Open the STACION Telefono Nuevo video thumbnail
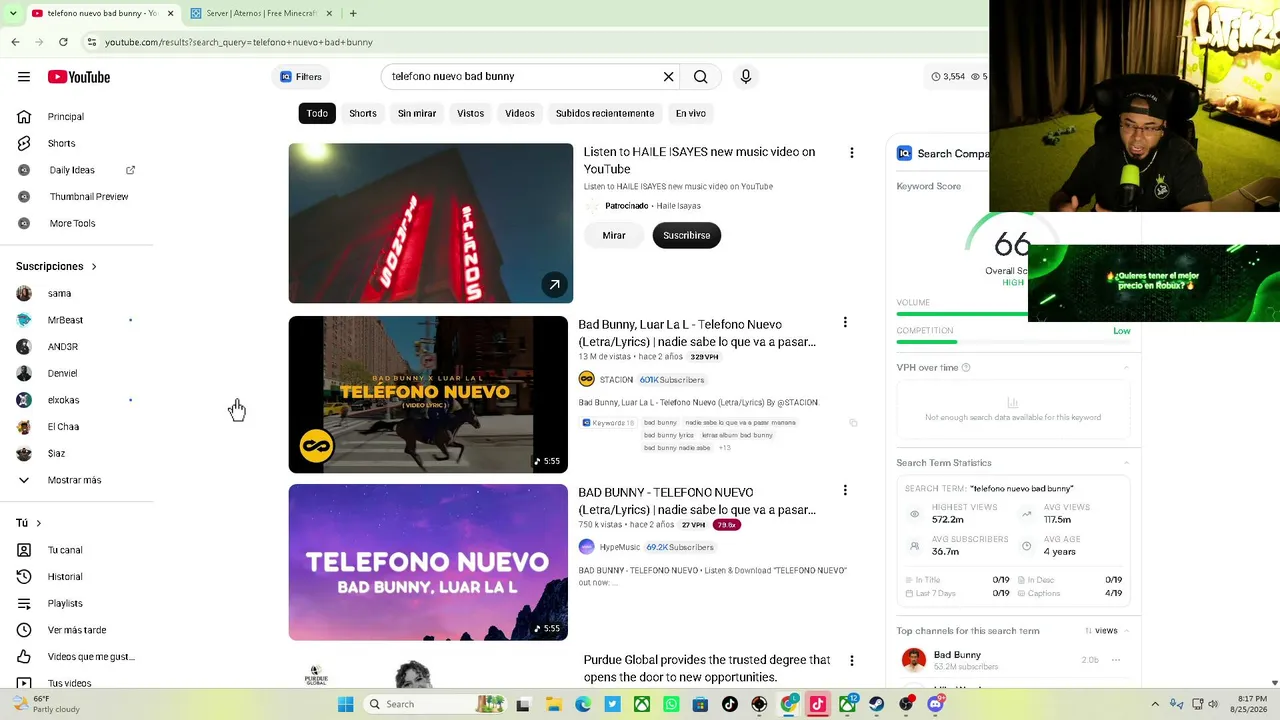 pos(428,395)
